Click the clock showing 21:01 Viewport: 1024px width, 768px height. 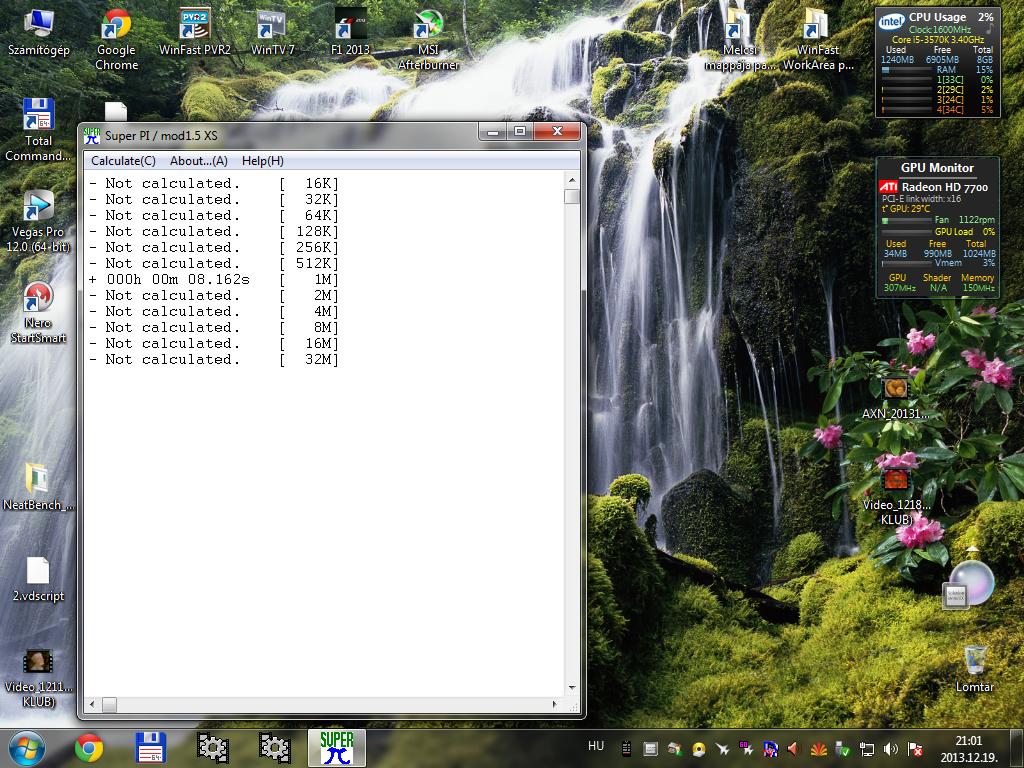[968, 741]
